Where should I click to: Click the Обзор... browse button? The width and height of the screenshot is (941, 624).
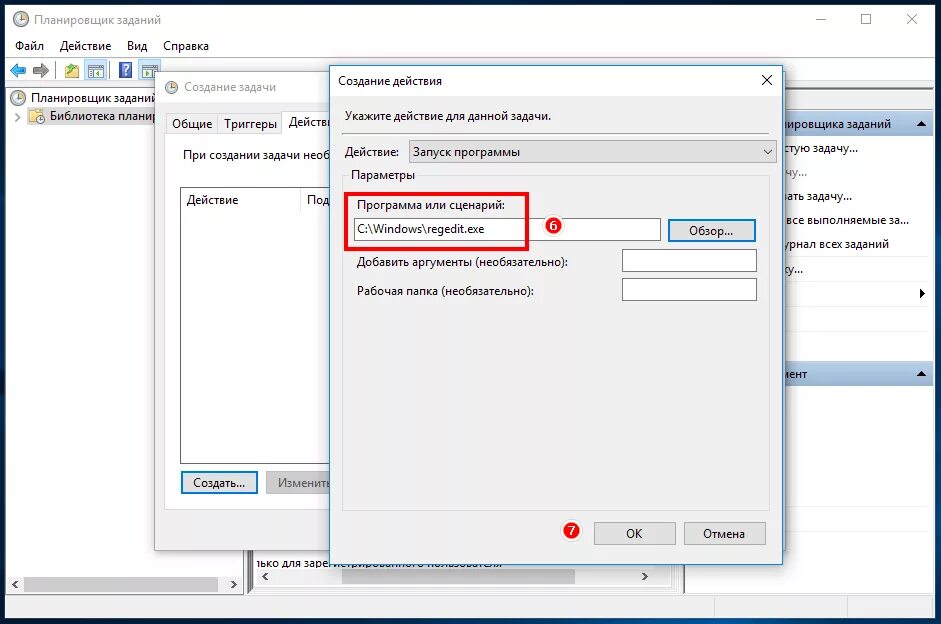pyautogui.click(x=711, y=230)
